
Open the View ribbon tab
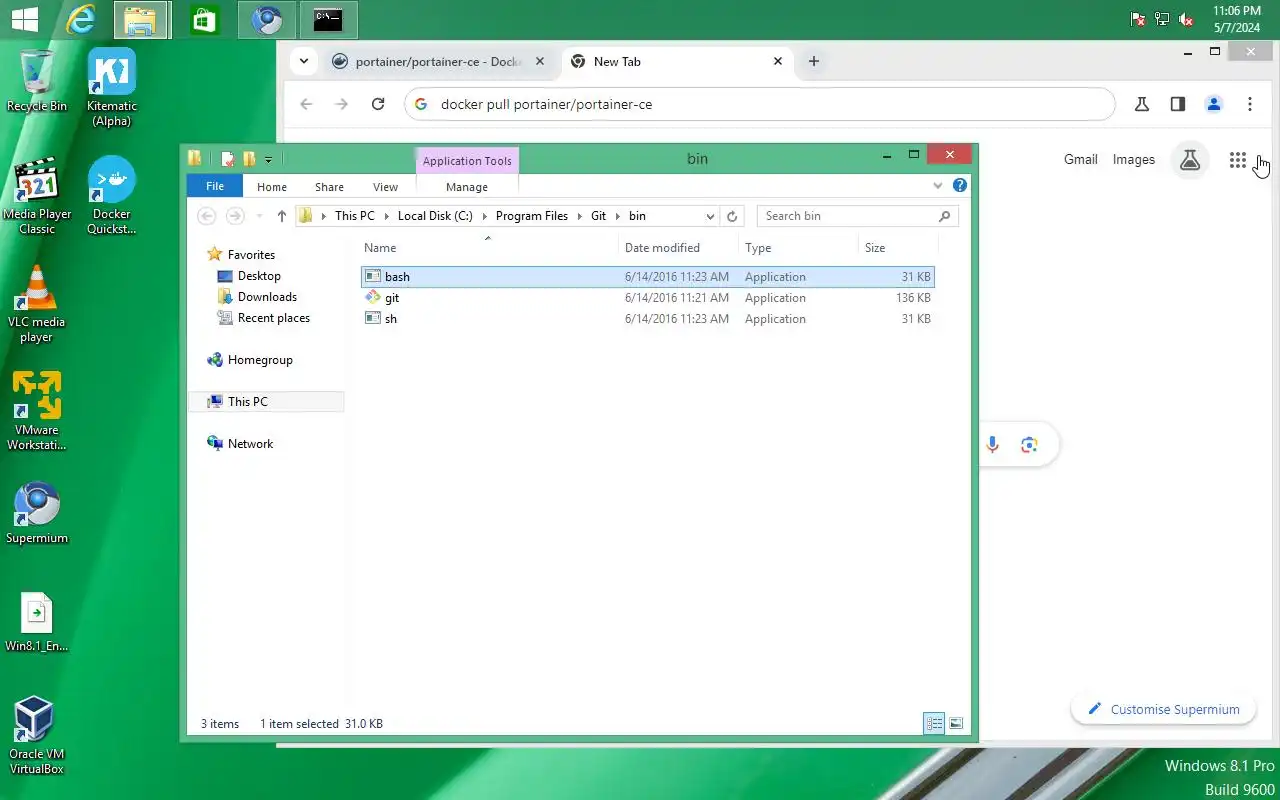click(x=385, y=186)
